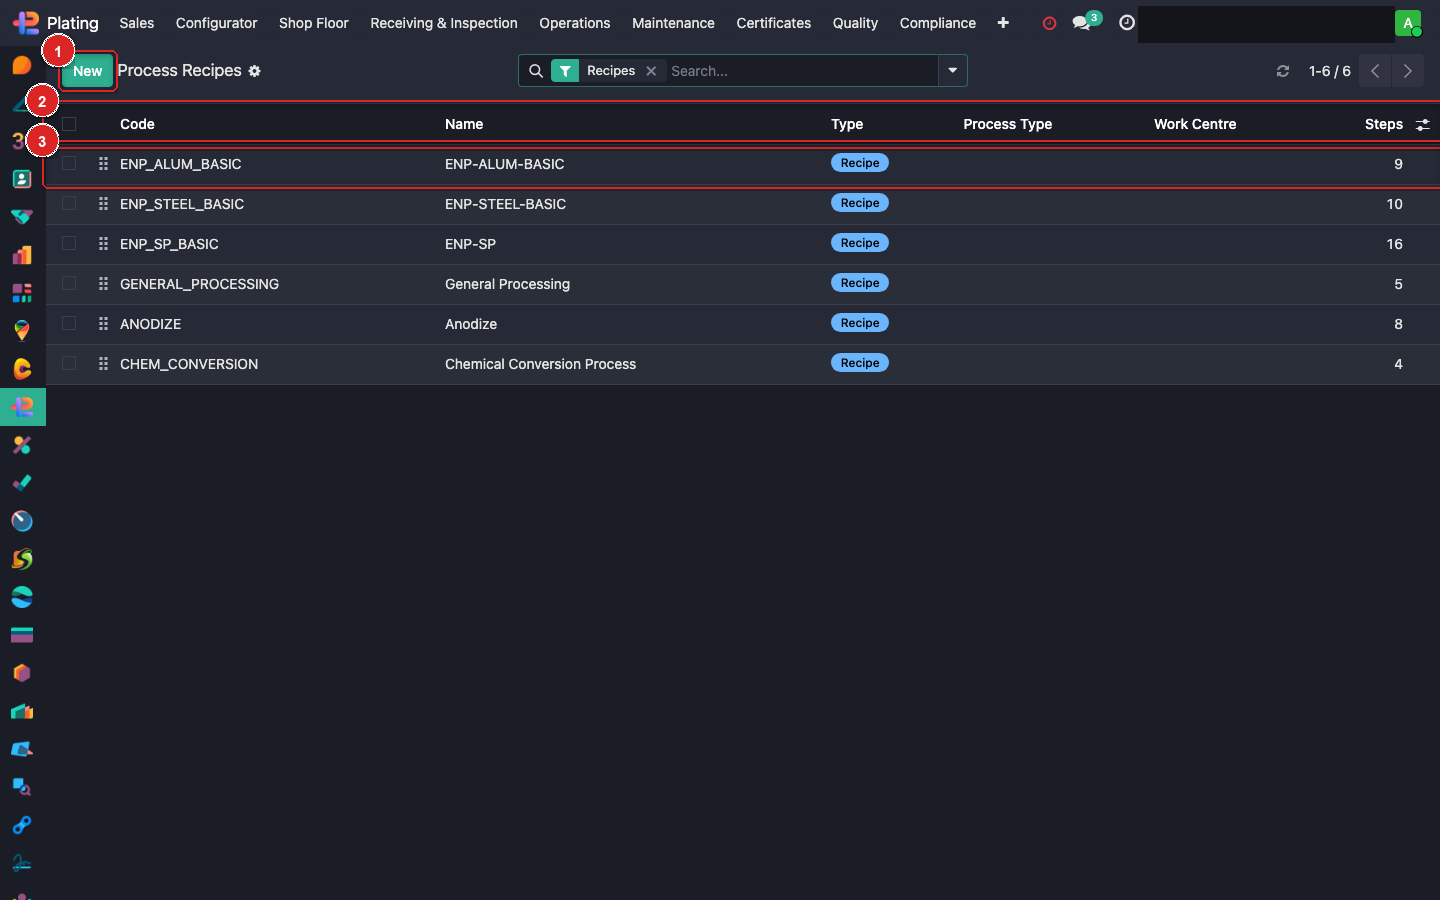Click the gear icon beside Process Recipes
Screen dimensions: 1440x900
(255, 71)
